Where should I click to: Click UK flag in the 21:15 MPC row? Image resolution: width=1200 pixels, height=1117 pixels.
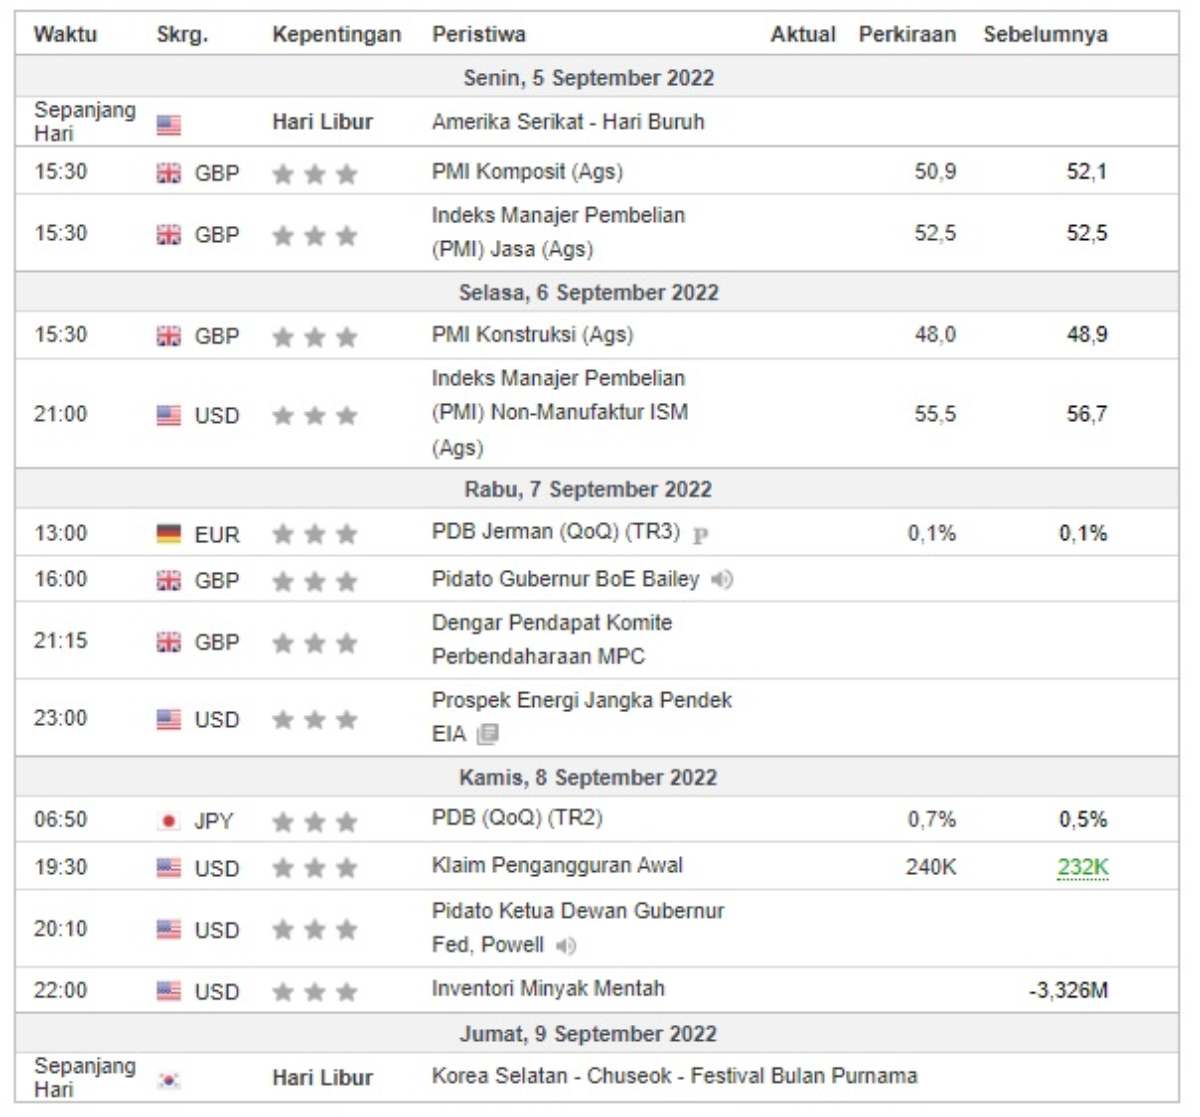[x=169, y=642]
